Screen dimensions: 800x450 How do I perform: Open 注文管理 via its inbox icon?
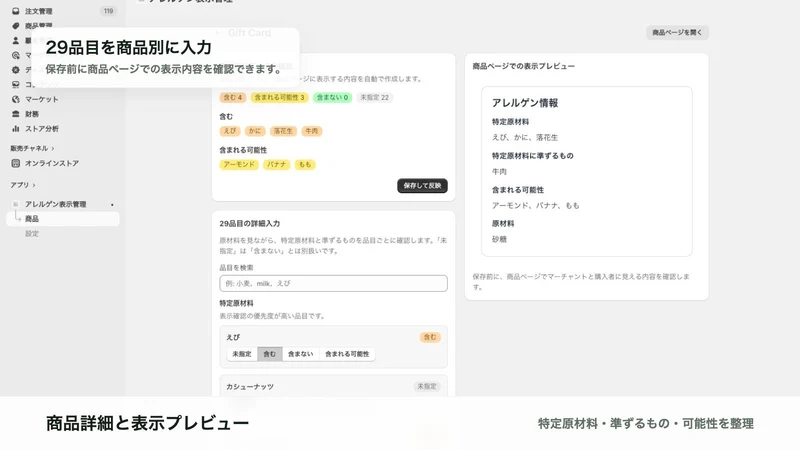(16, 11)
